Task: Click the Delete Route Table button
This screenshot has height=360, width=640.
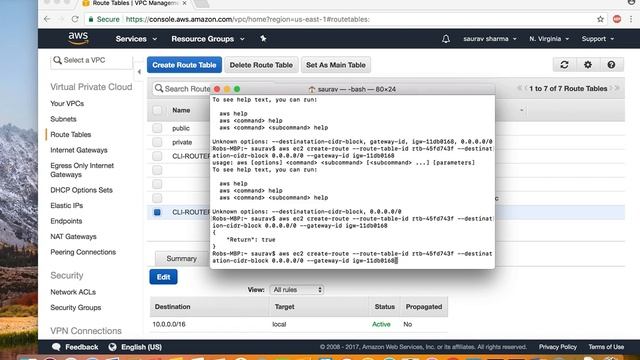Action: (x=261, y=65)
